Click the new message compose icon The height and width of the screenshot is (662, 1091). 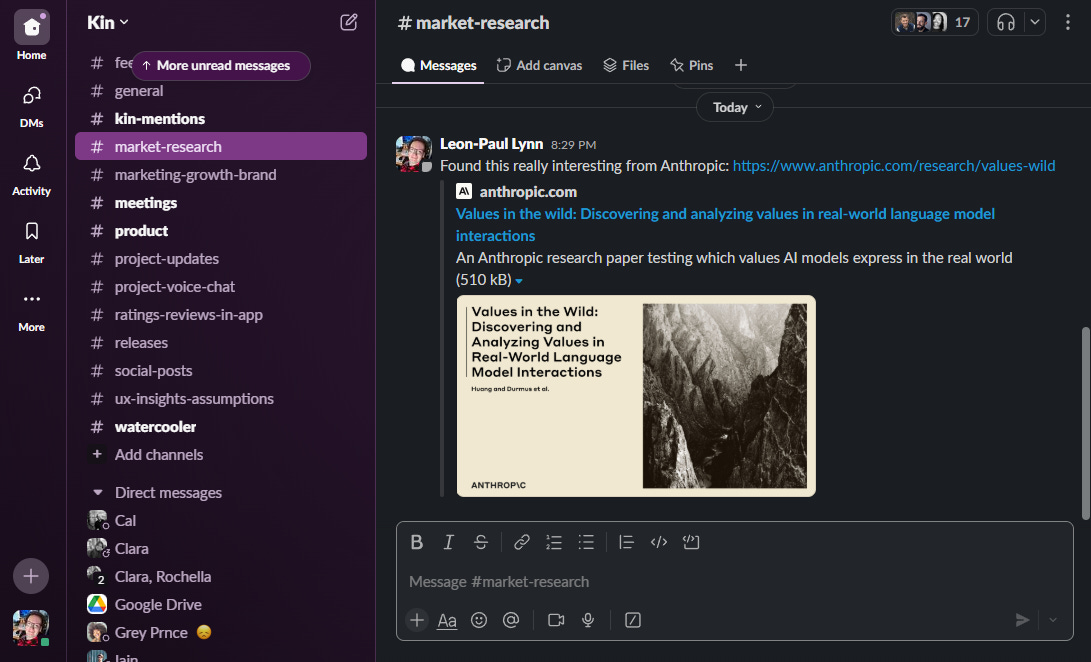click(x=349, y=22)
